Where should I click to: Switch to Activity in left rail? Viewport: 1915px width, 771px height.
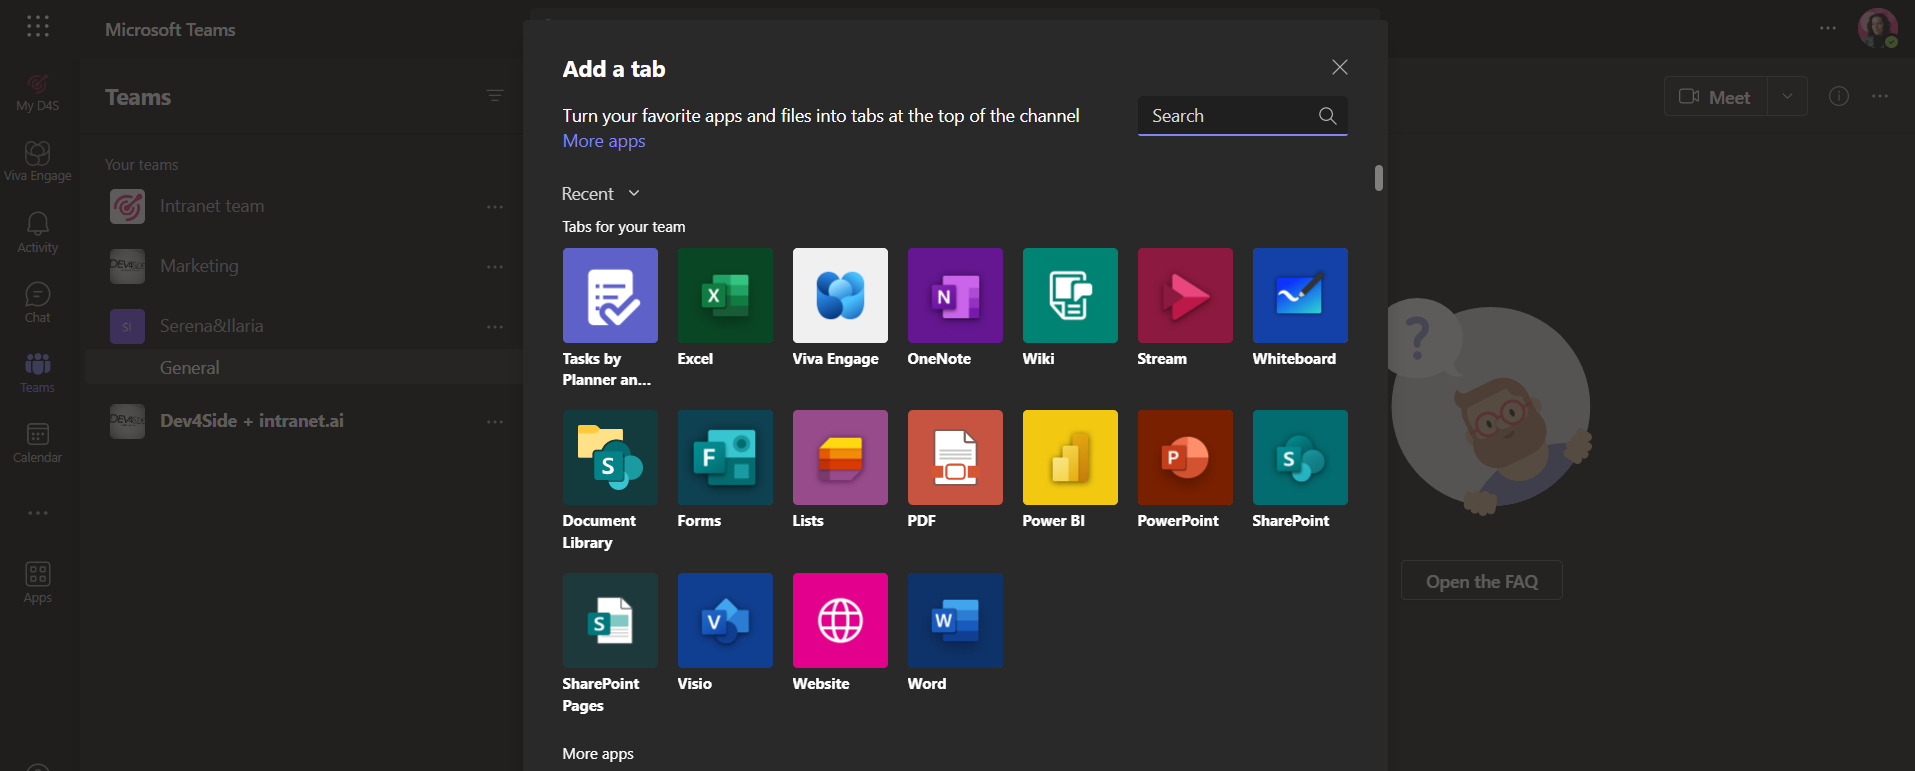[38, 232]
